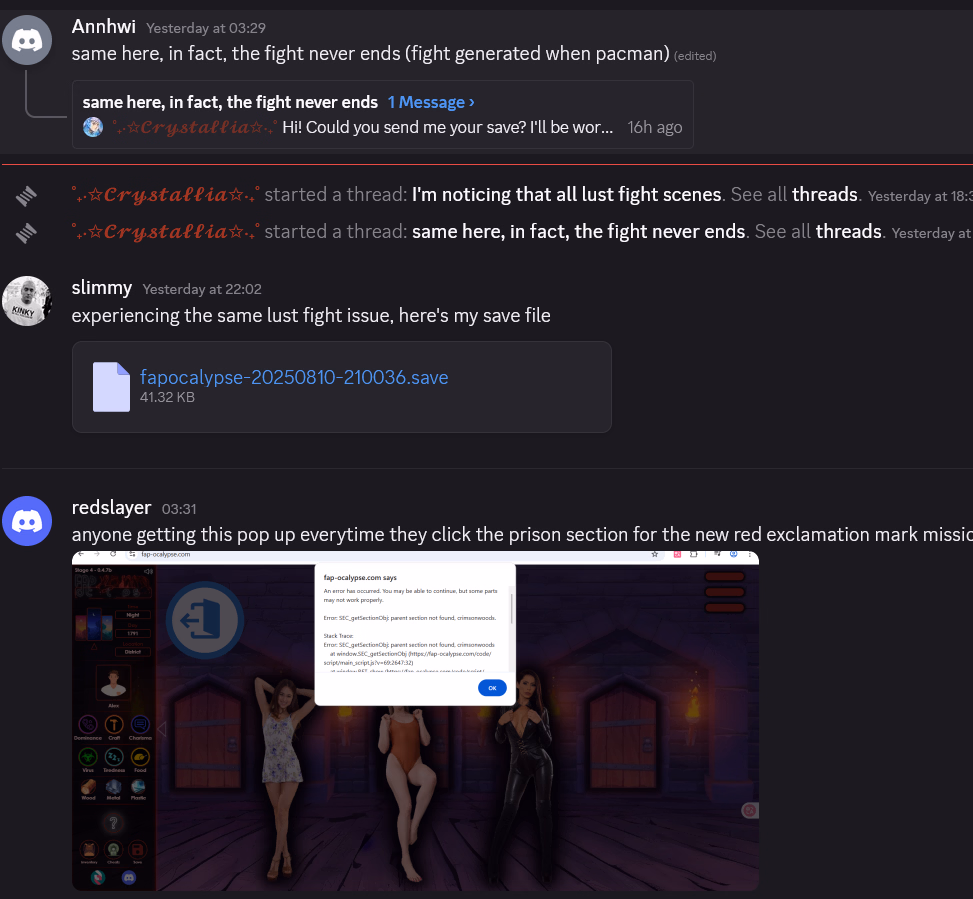Open Annhwi's default Discord avatar

click(x=27, y=40)
